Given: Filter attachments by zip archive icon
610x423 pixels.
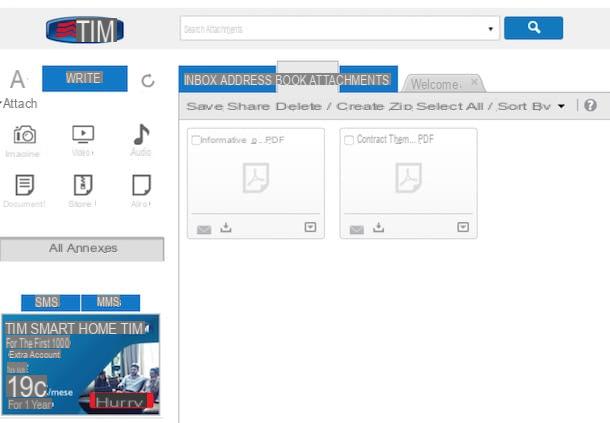Looking at the screenshot, I should (83, 185).
